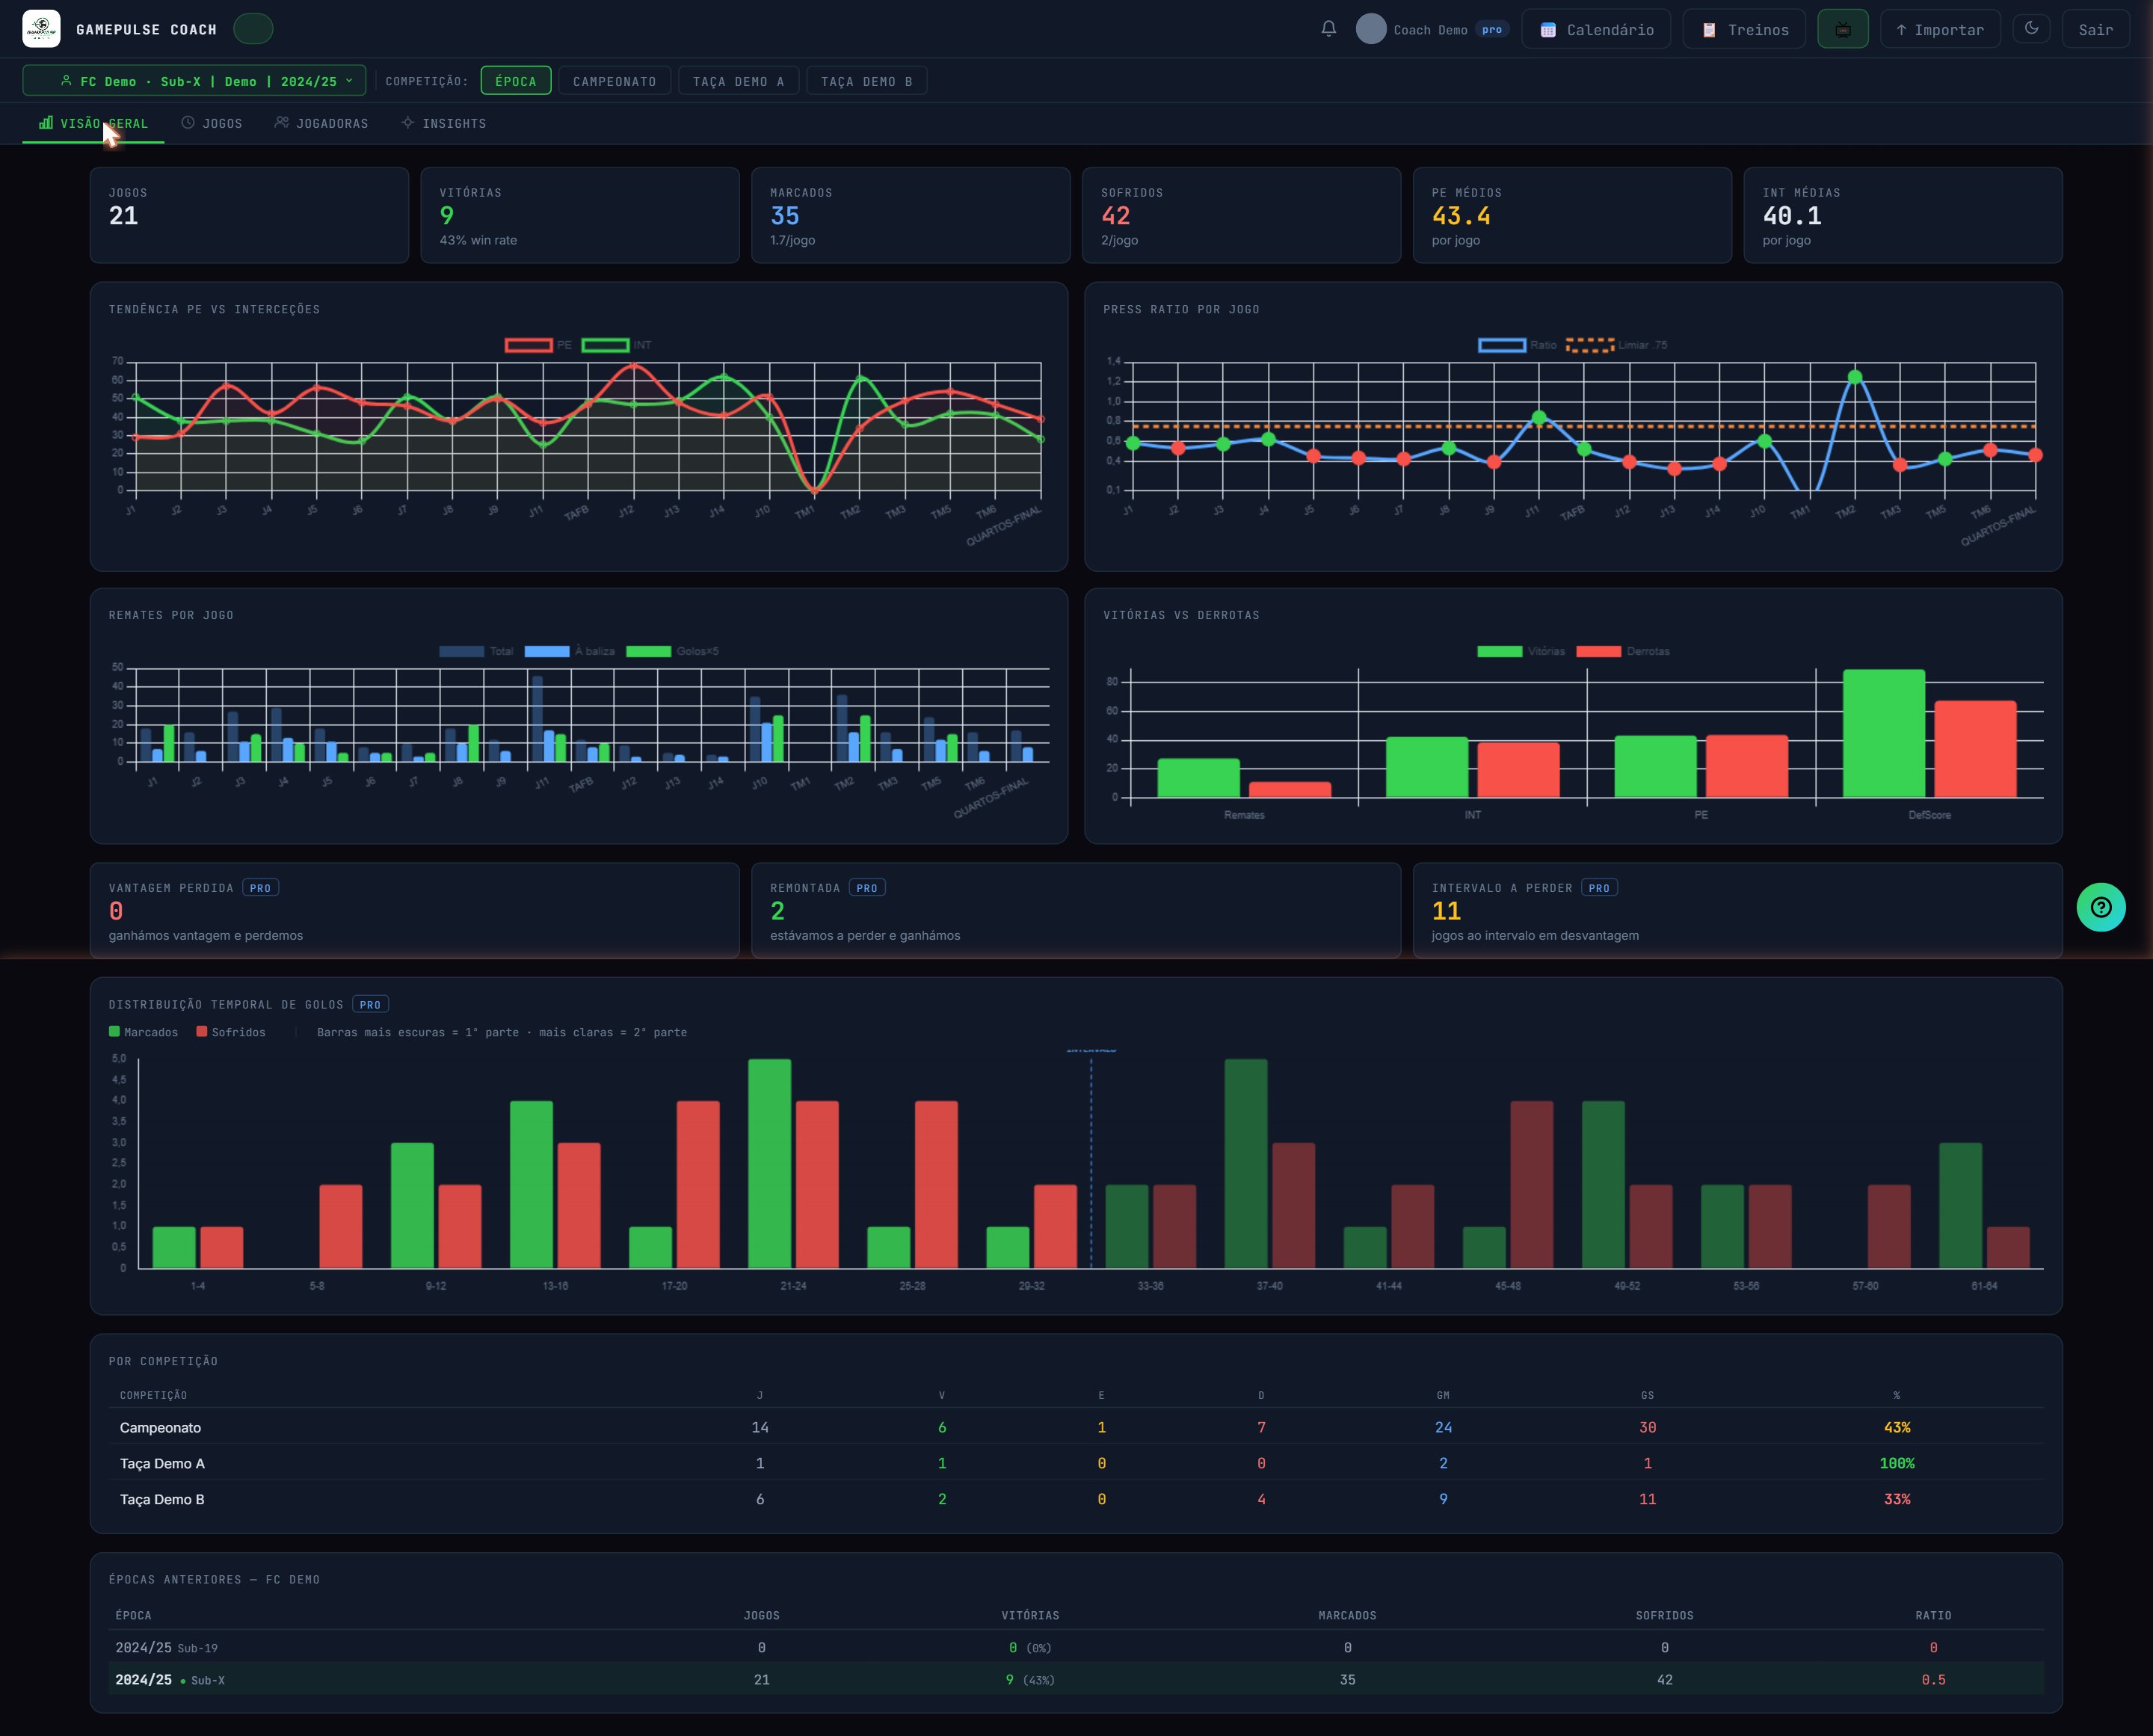Click the Importar button
Viewport: 2153px width, 1736px height.
1940,29
